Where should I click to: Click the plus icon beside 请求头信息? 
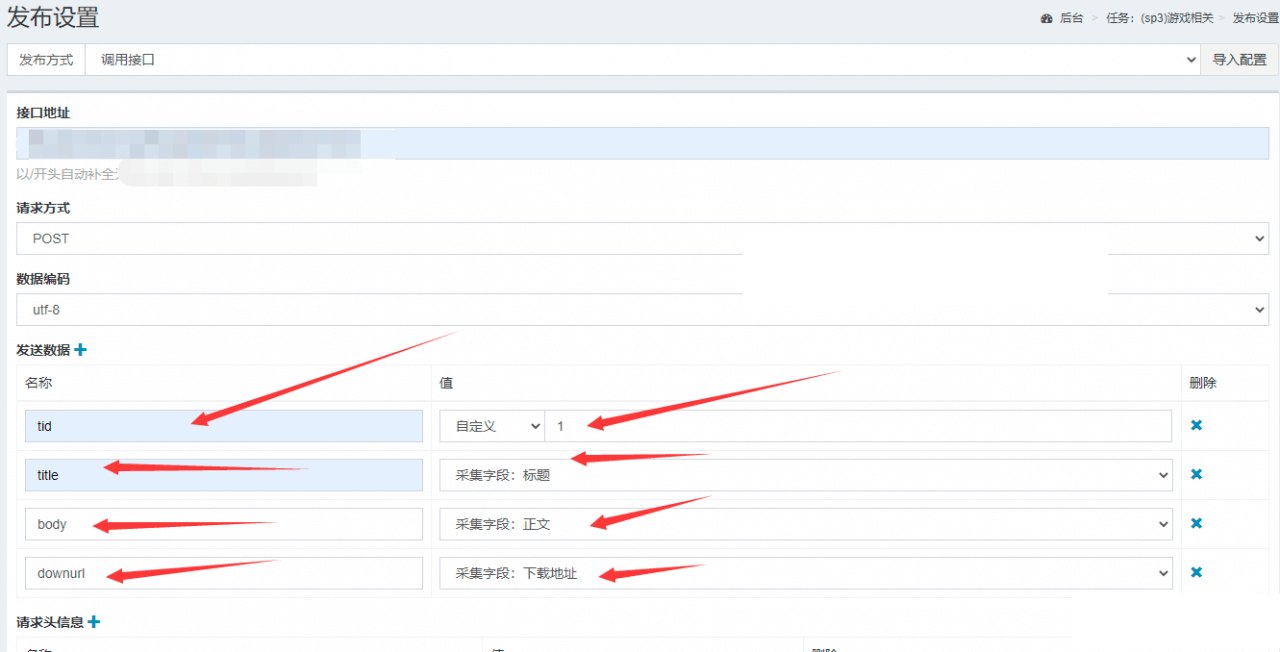[94, 622]
